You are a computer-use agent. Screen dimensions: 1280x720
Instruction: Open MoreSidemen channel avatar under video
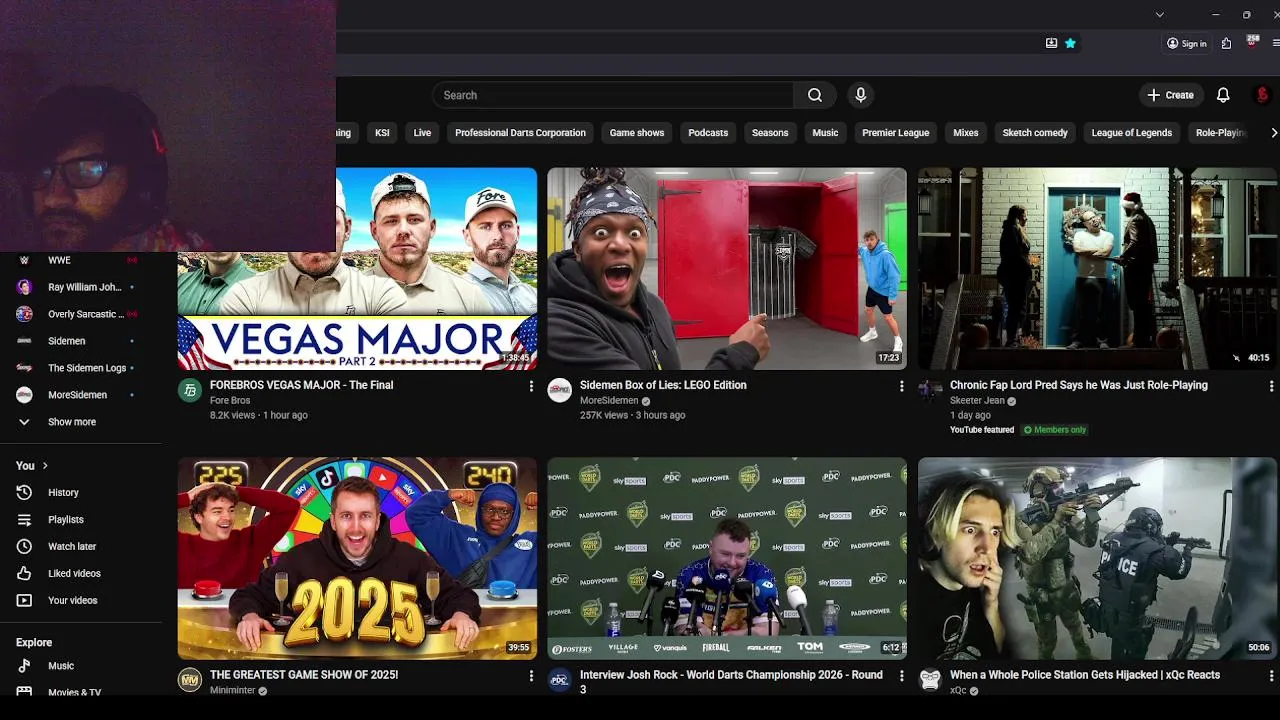[560, 390]
